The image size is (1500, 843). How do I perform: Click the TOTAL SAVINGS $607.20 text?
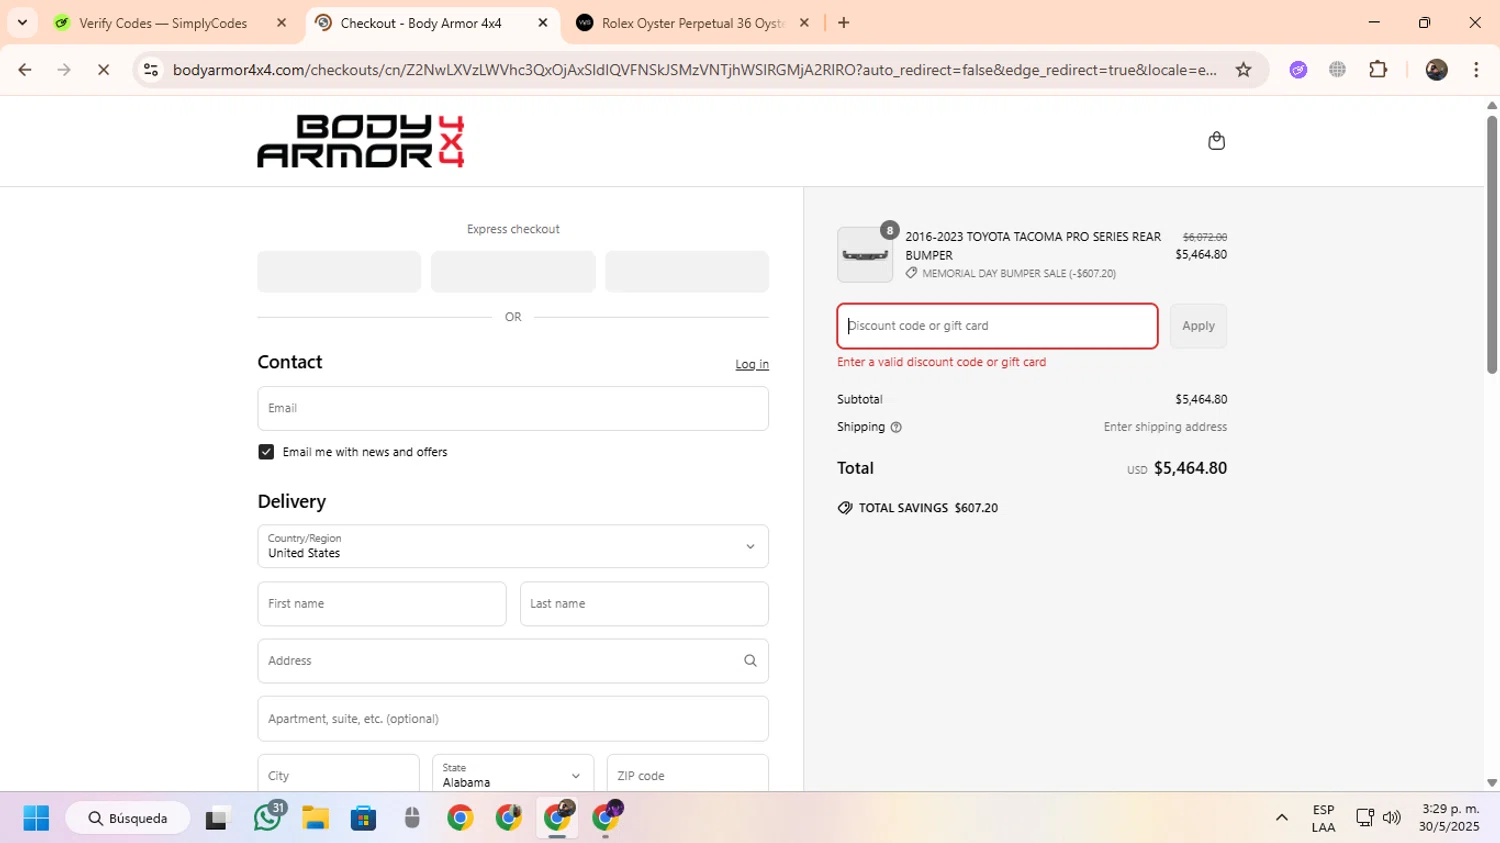[x=928, y=508]
